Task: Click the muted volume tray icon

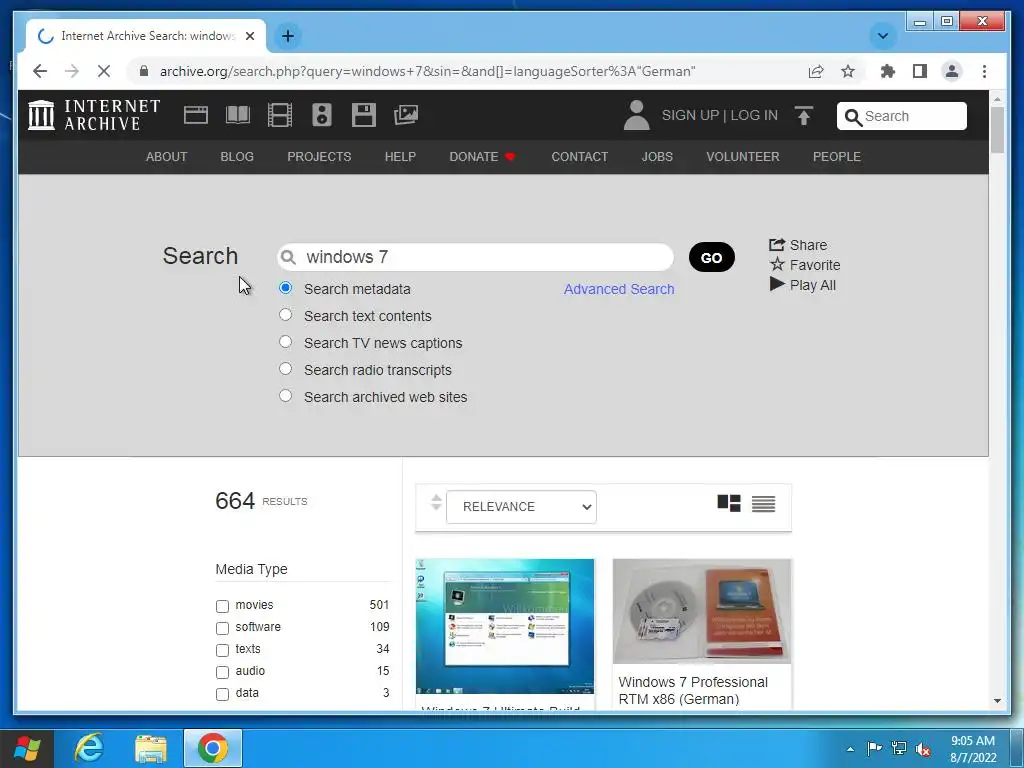Action: (923, 748)
